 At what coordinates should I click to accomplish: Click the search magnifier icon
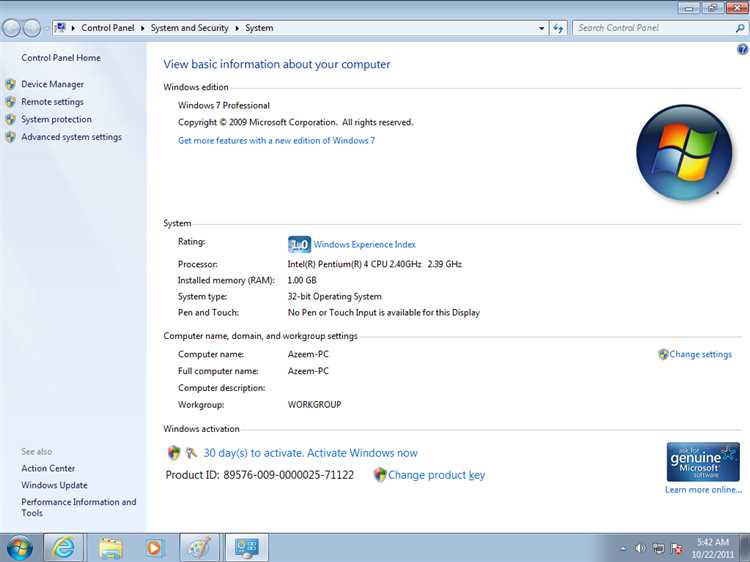click(740, 28)
